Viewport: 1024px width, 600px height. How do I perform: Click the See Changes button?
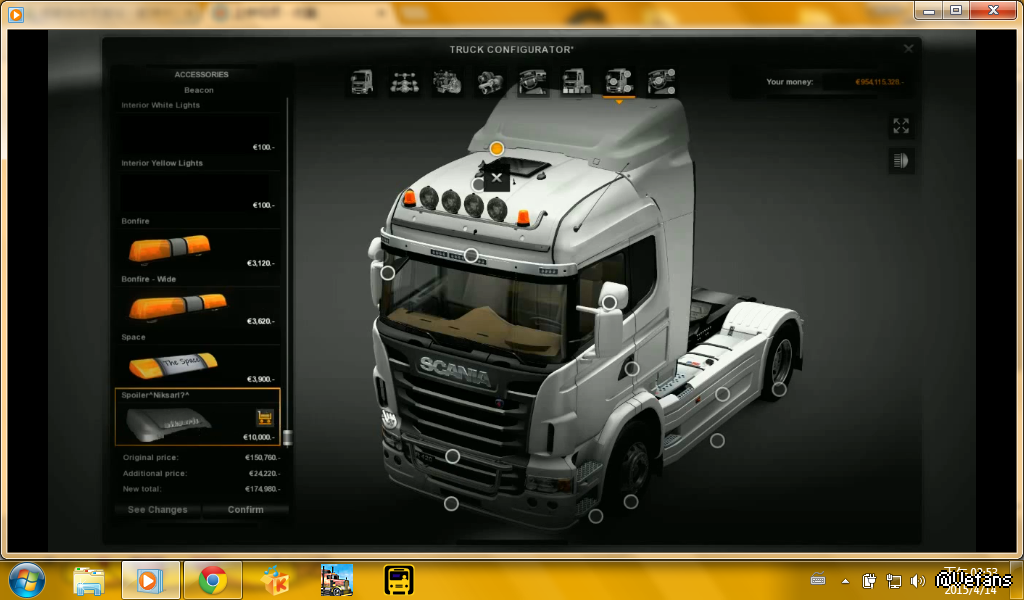pos(158,510)
